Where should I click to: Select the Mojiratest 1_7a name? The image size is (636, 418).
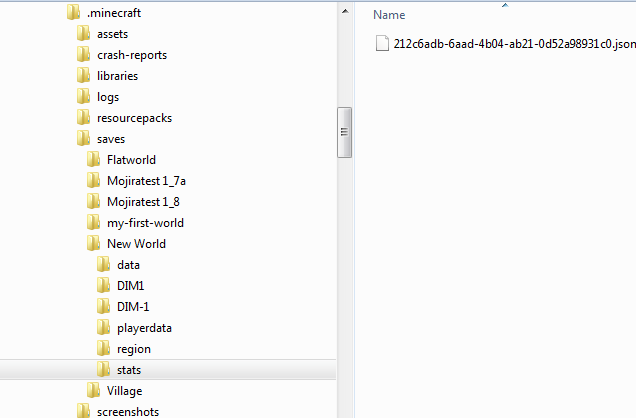146,181
